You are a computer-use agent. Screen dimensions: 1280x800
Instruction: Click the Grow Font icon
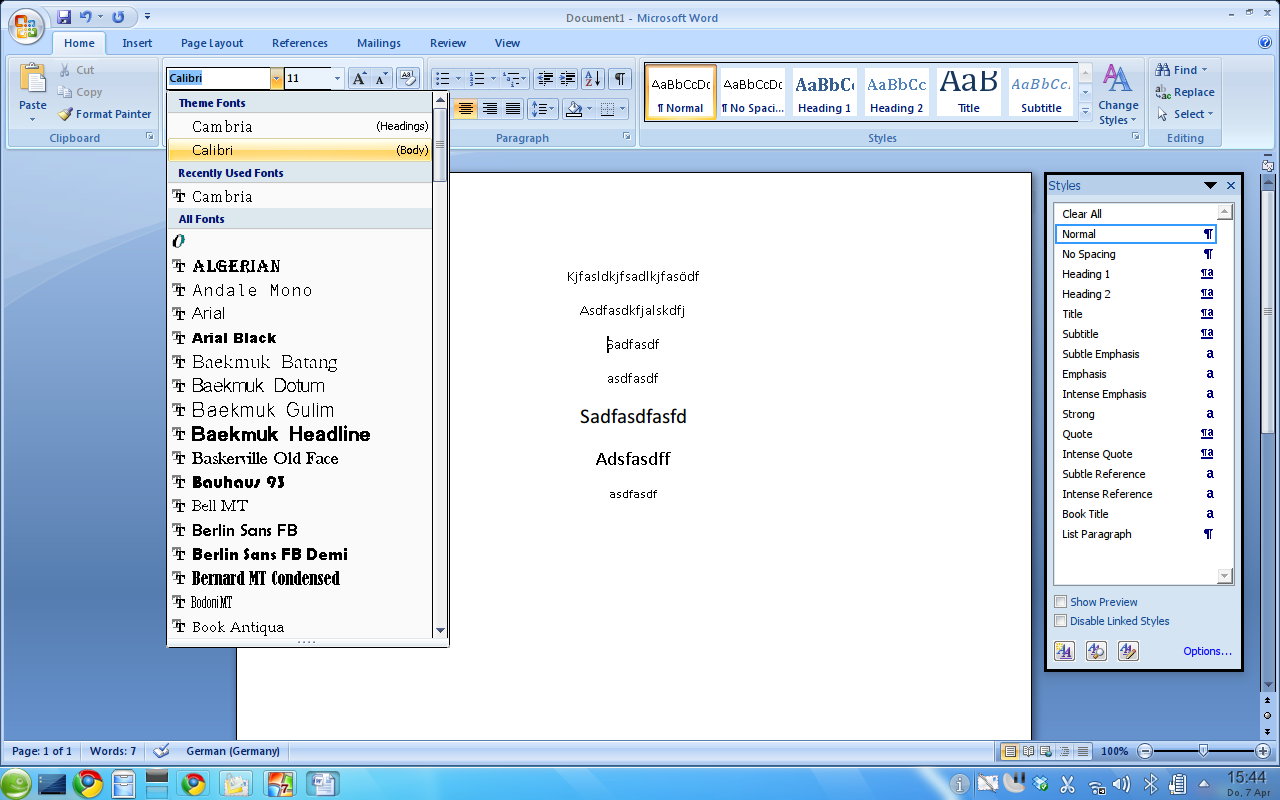pos(359,79)
